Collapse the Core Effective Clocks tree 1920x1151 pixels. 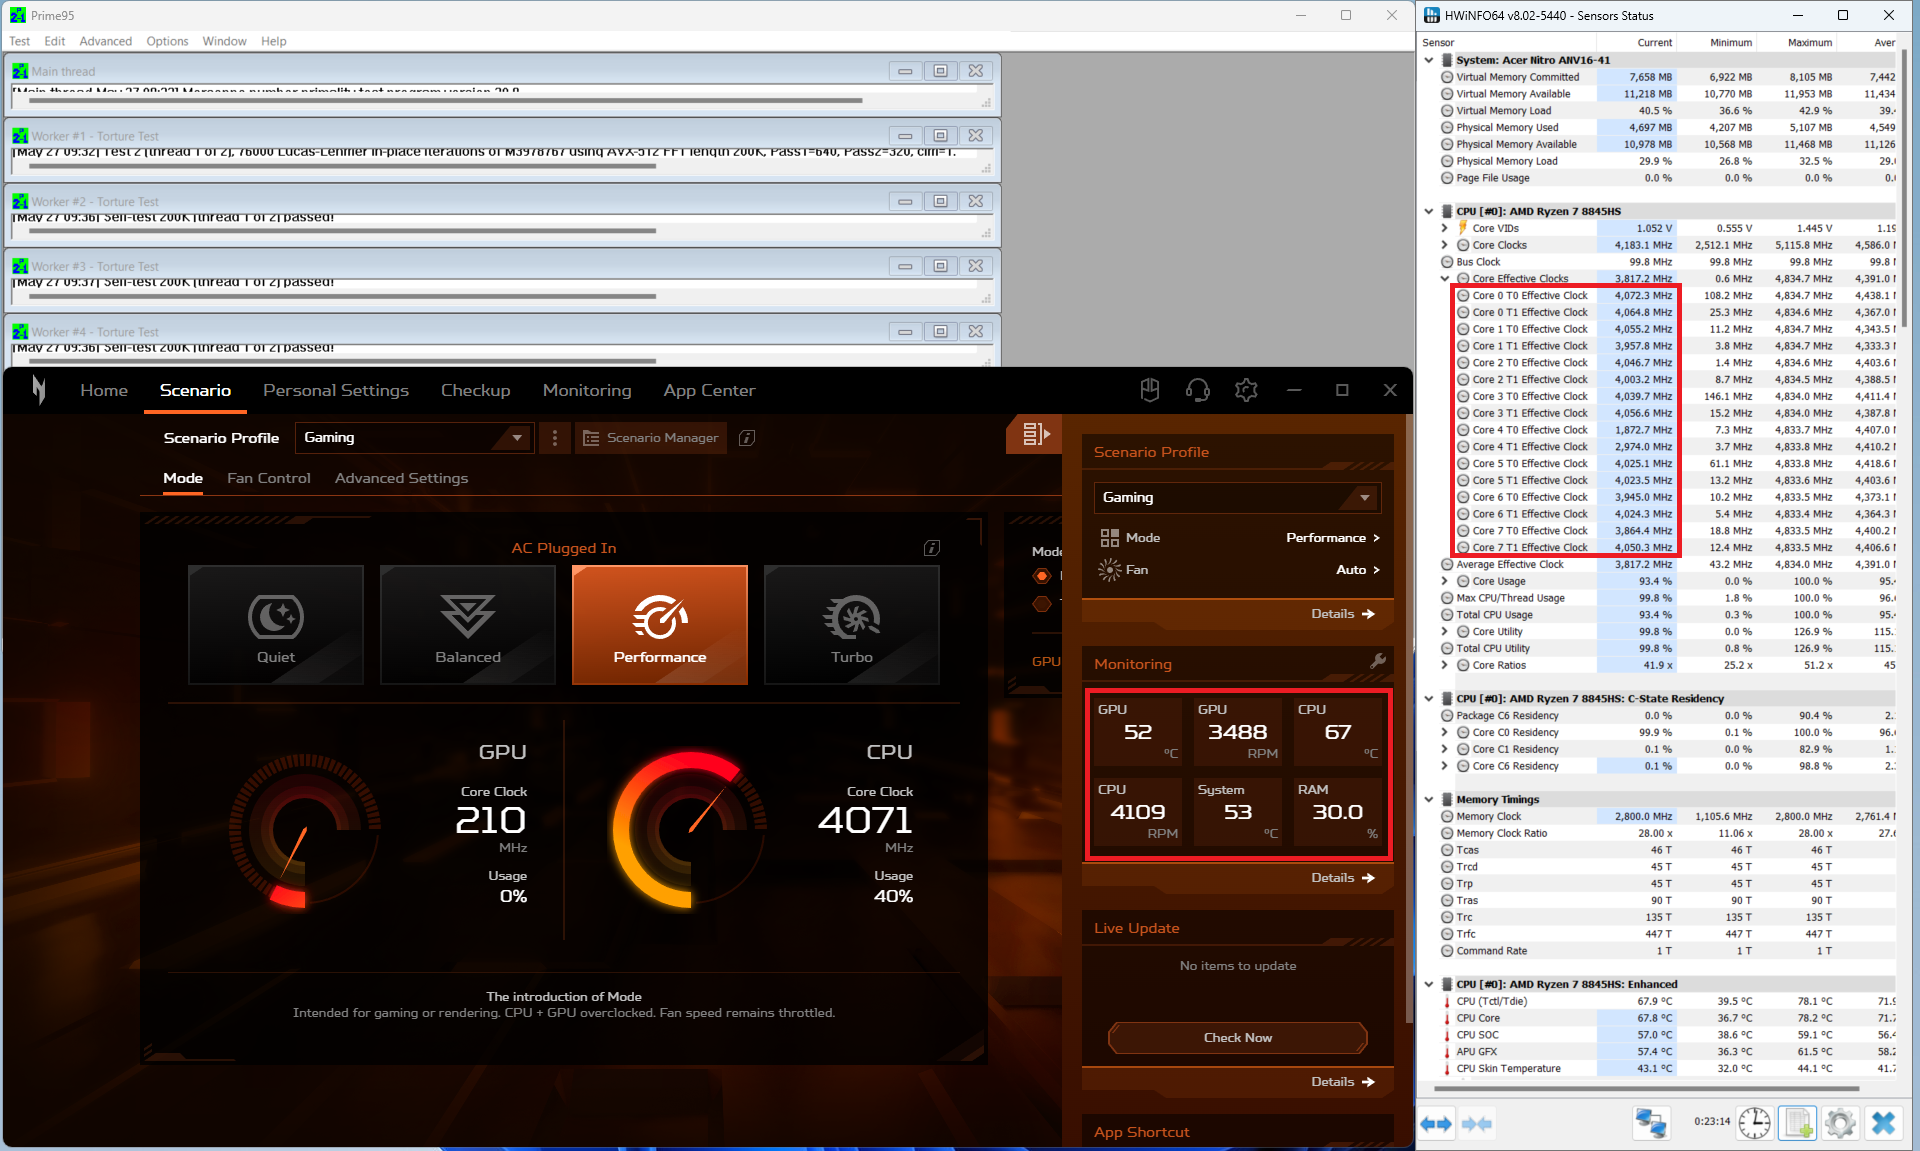[x=1444, y=279]
